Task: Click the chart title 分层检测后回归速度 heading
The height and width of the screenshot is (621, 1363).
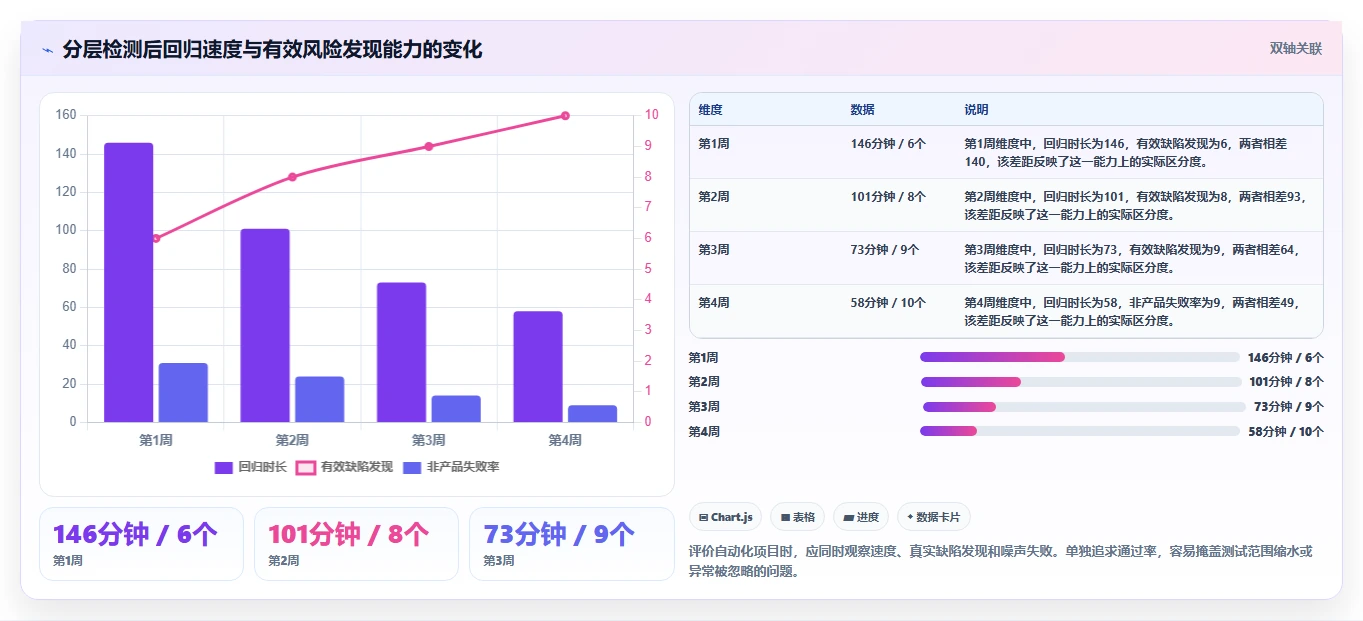Action: click(272, 50)
